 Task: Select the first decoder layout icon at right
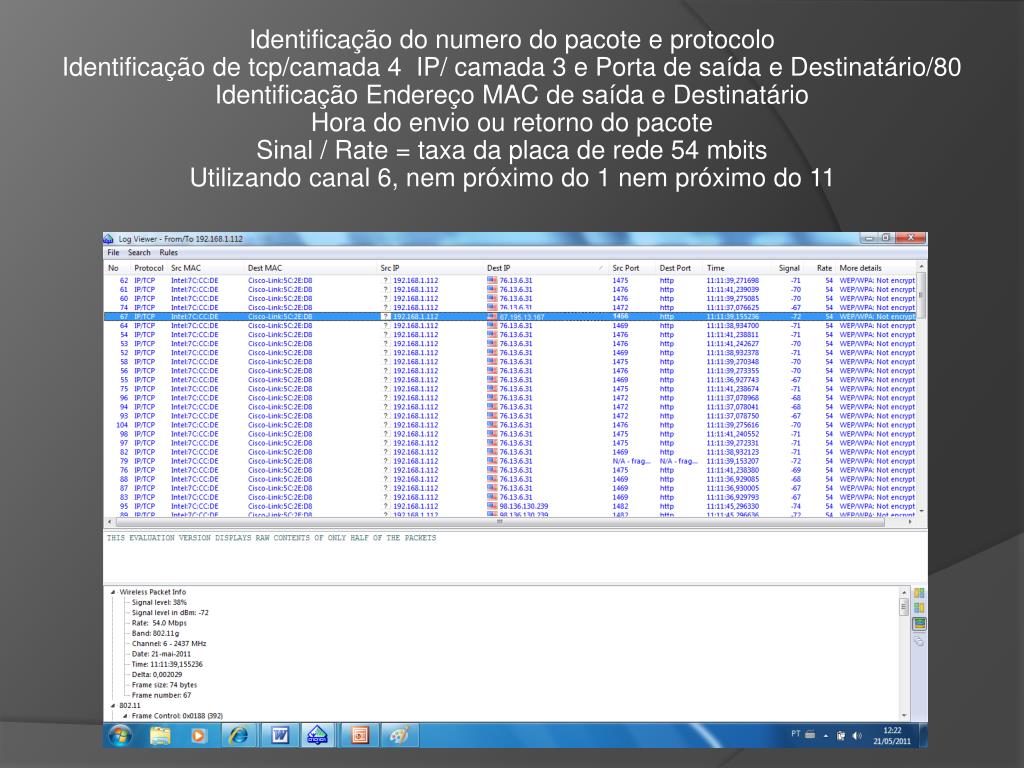919,593
